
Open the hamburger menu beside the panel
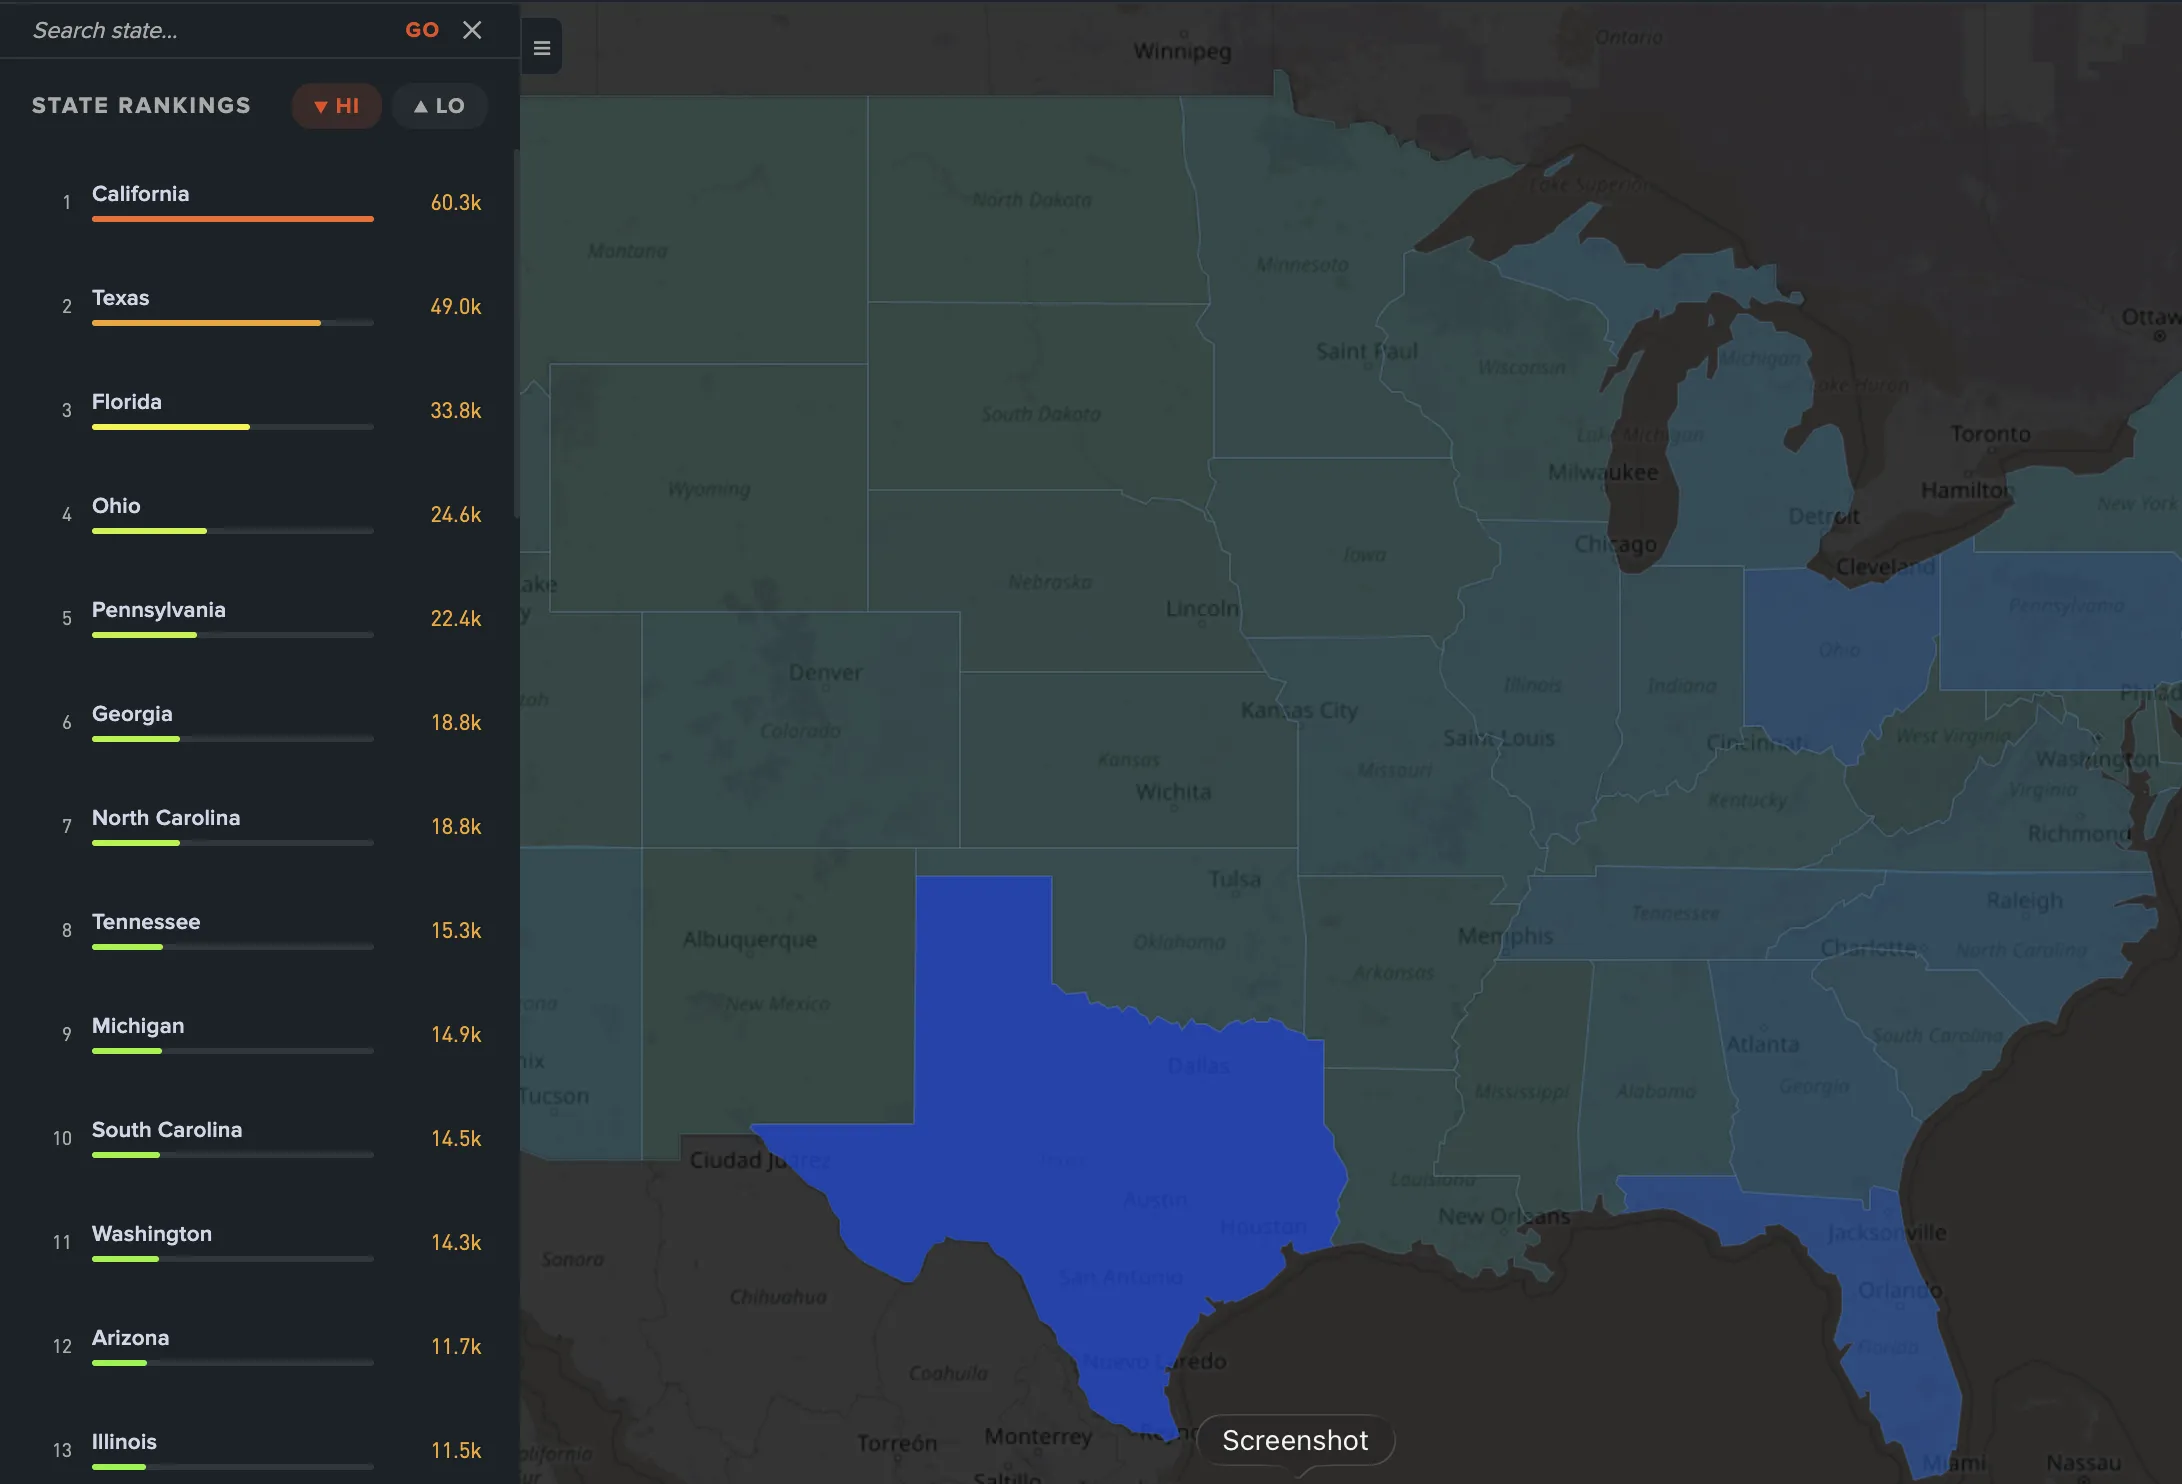pyautogui.click(x=540, y=46)
